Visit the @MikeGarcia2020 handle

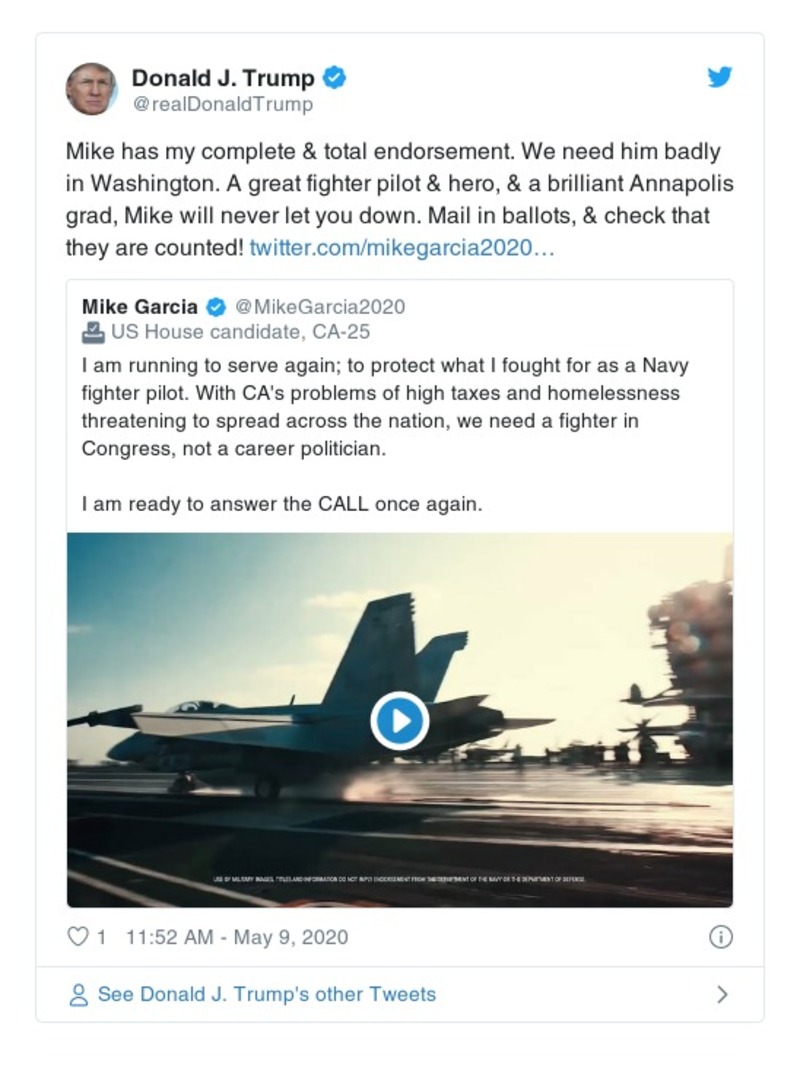click(x=320, y=307)
